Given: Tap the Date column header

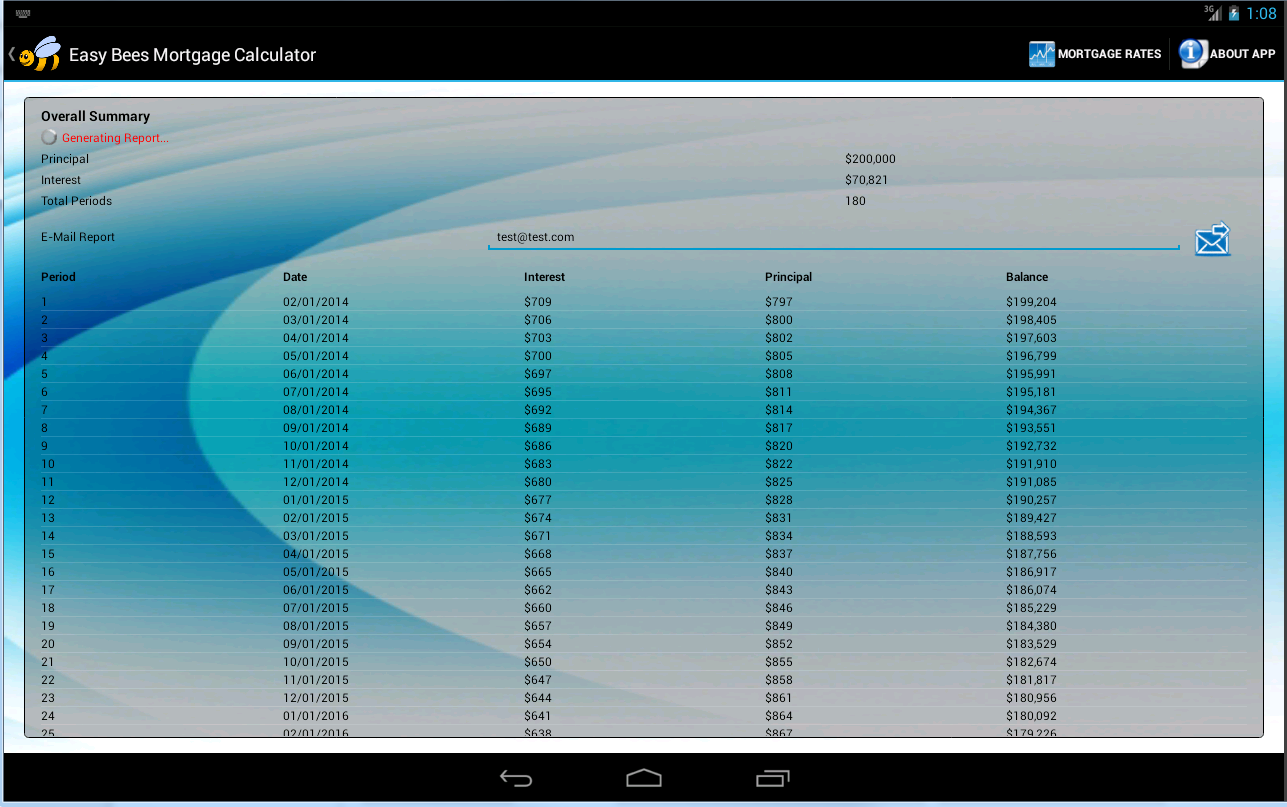Looking at the screenshot, I should point(295,277).
